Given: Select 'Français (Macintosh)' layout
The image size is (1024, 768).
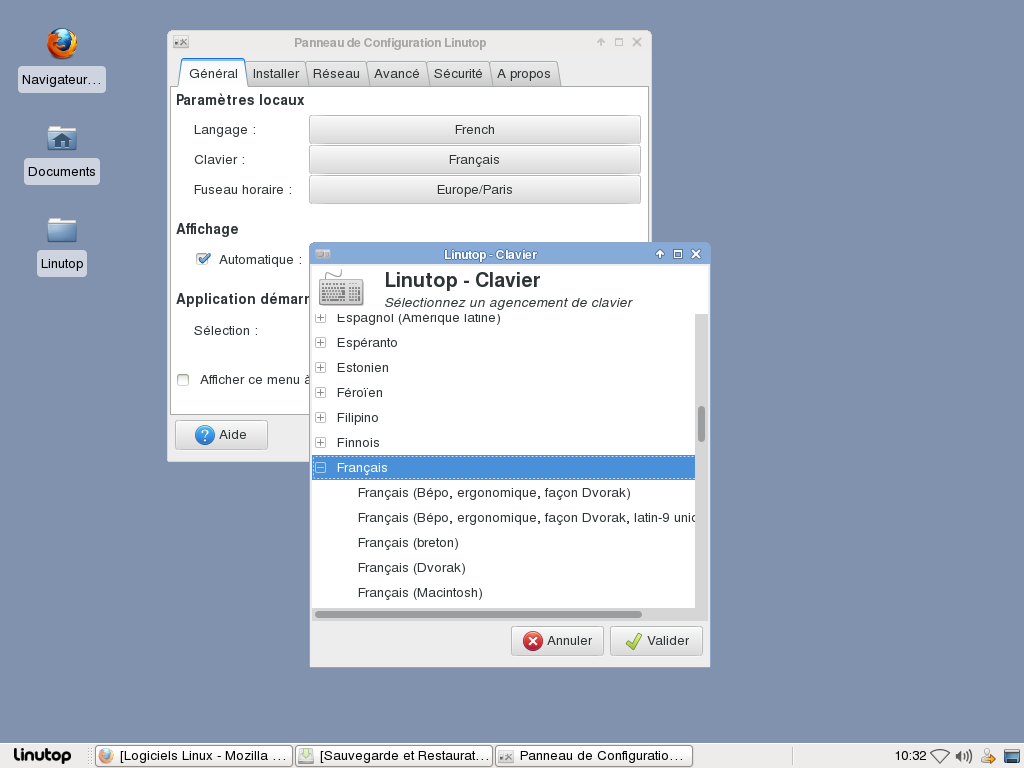Looking at the screenshot, I should point(504,593).
